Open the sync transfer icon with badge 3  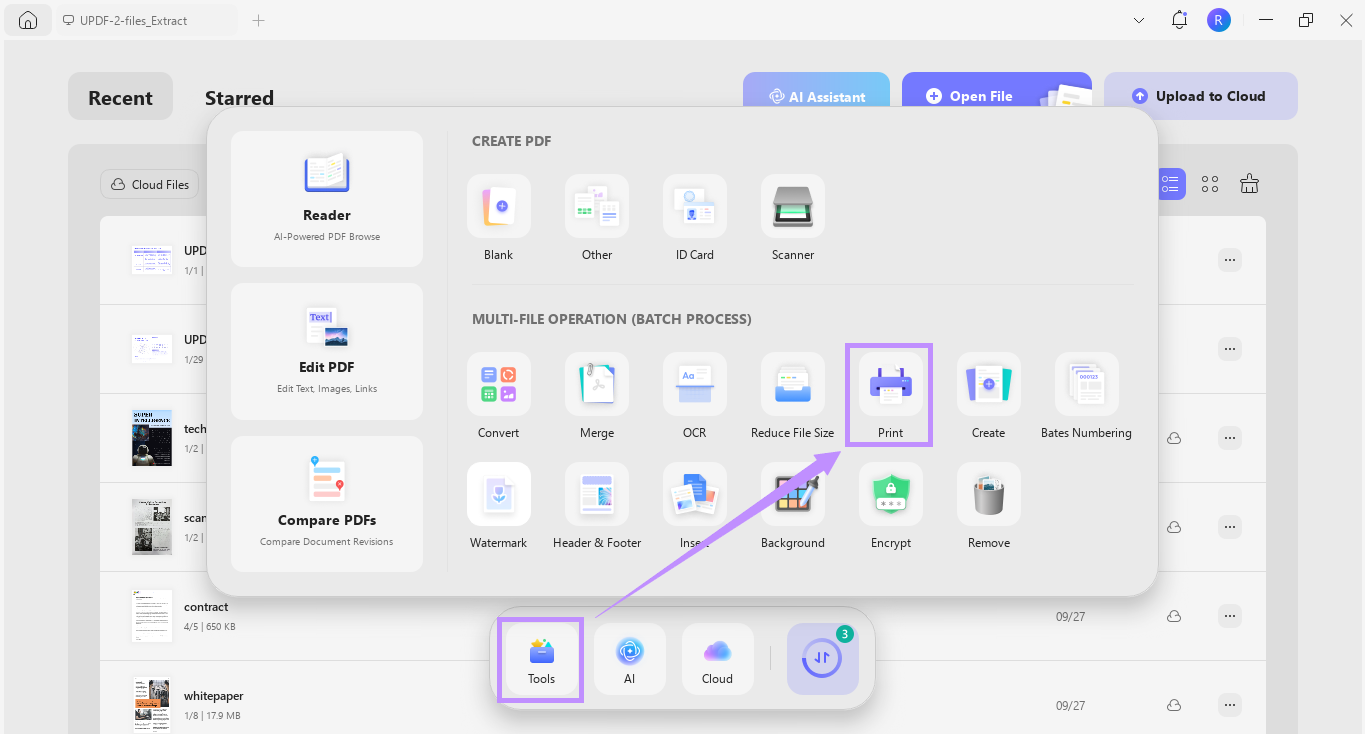823,659
